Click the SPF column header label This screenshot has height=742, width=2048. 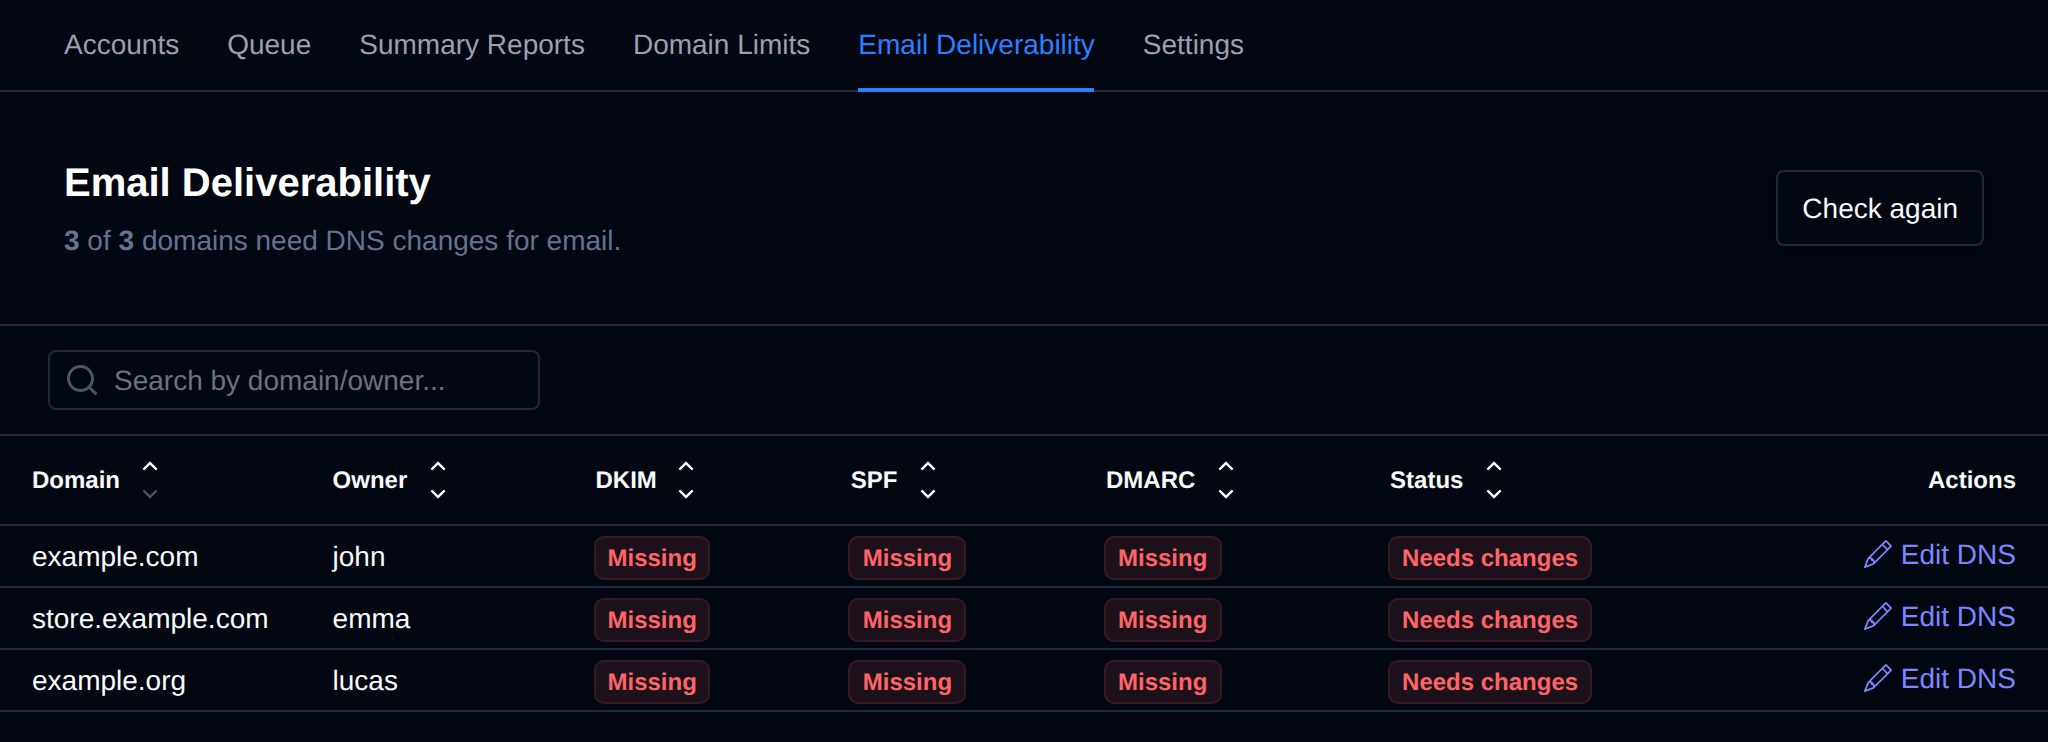[x=874, y=480]
